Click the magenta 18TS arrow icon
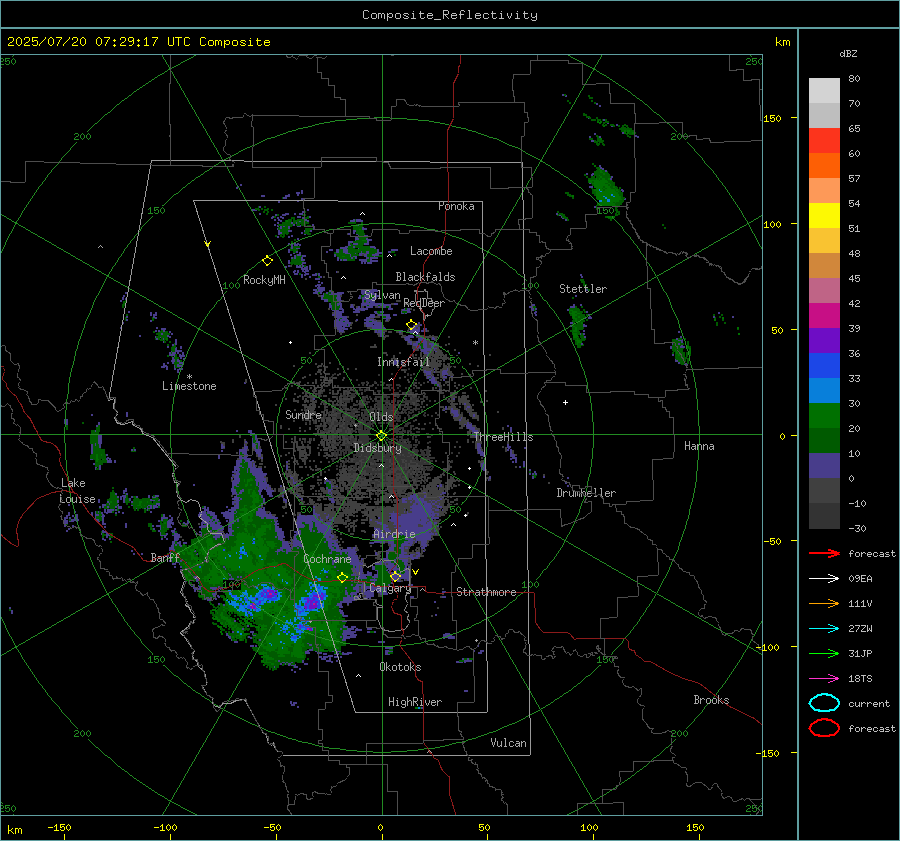Screen dimensions: 900x841 [824, 679]
